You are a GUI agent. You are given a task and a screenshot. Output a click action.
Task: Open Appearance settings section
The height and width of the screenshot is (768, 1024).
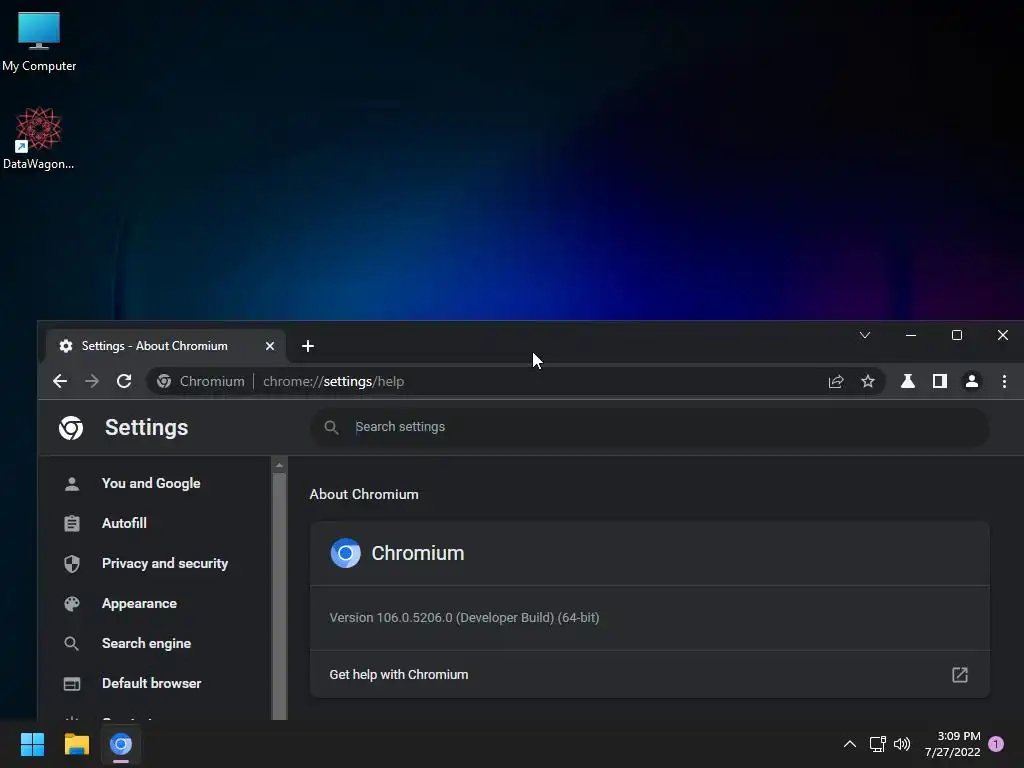[139, 603]
